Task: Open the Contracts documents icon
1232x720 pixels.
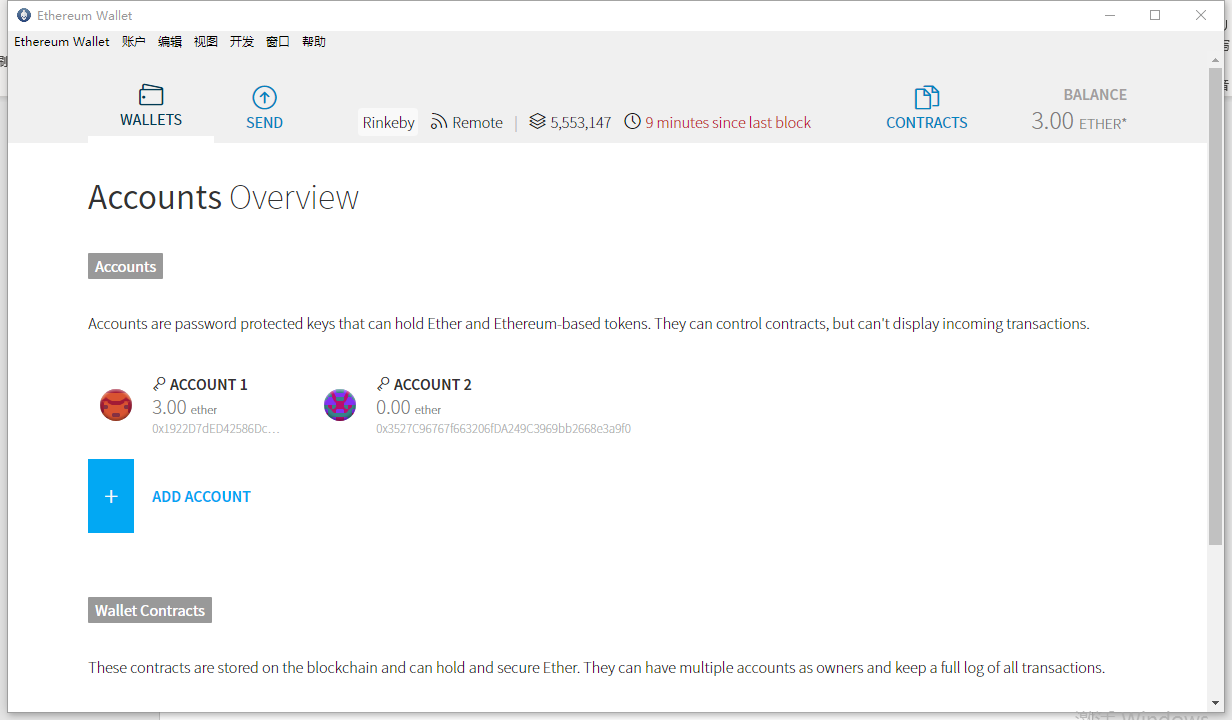Action: [927, 97]
